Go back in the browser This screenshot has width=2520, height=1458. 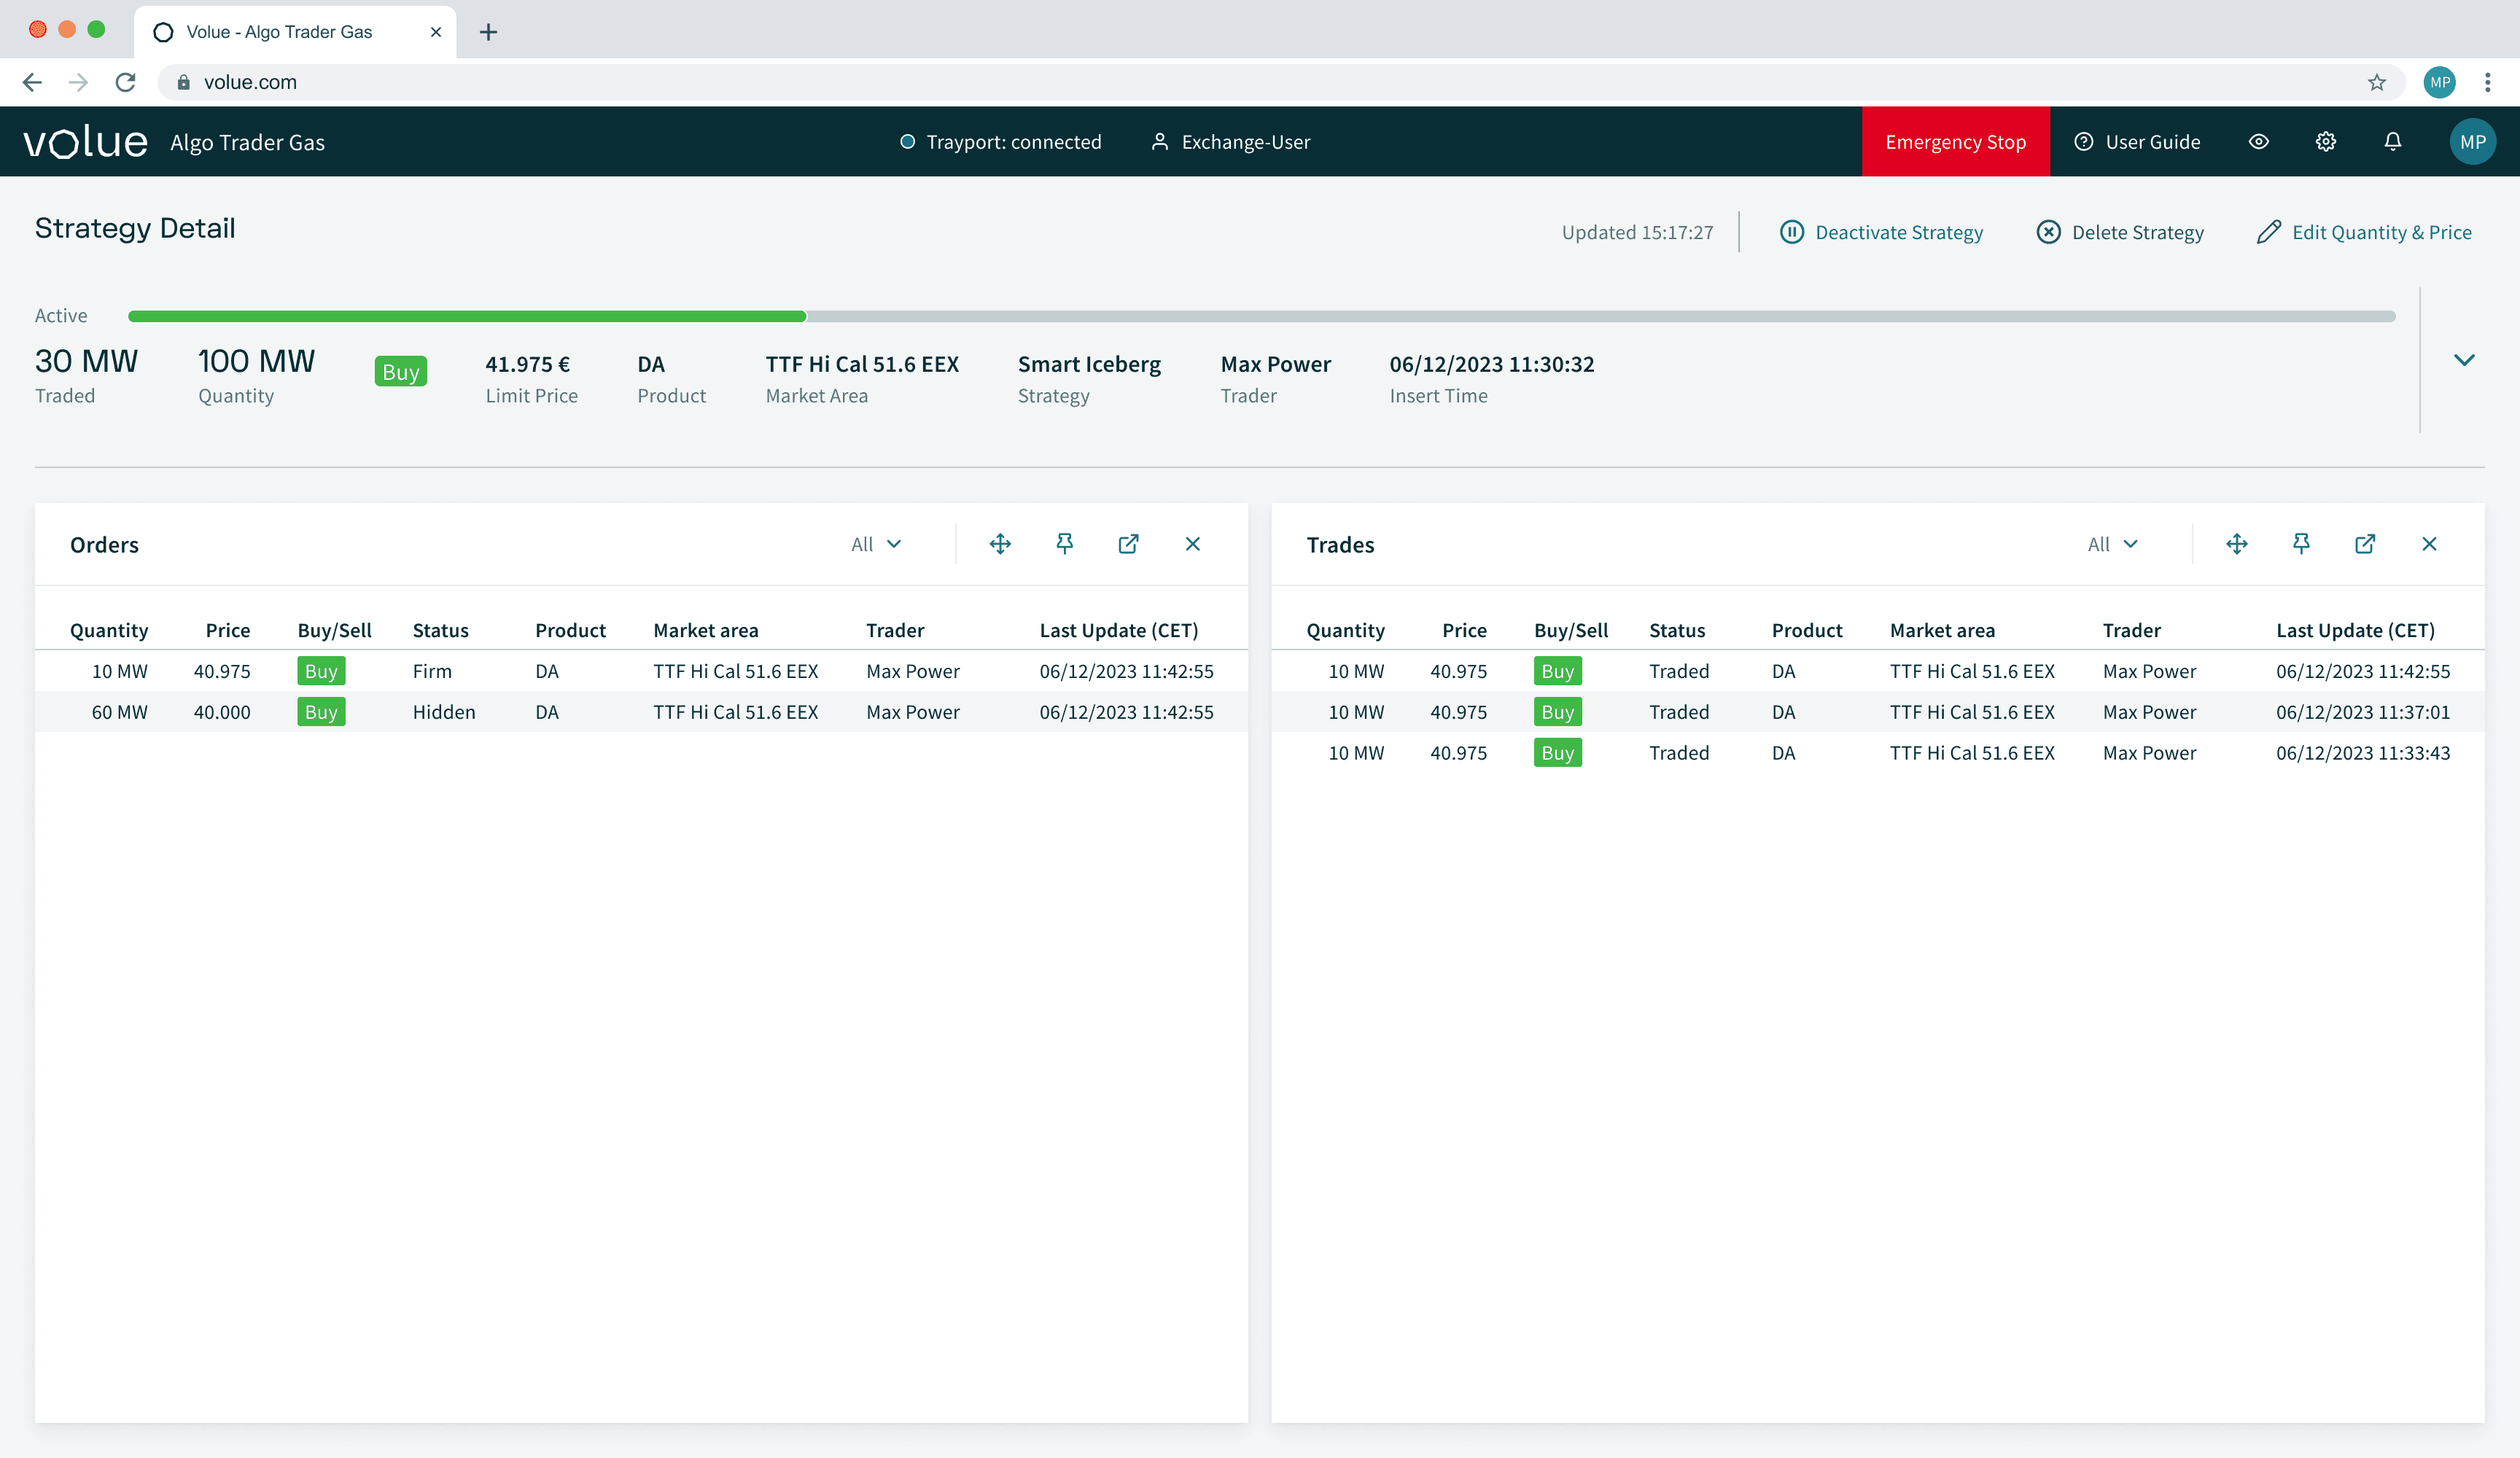tap(32, 82)
